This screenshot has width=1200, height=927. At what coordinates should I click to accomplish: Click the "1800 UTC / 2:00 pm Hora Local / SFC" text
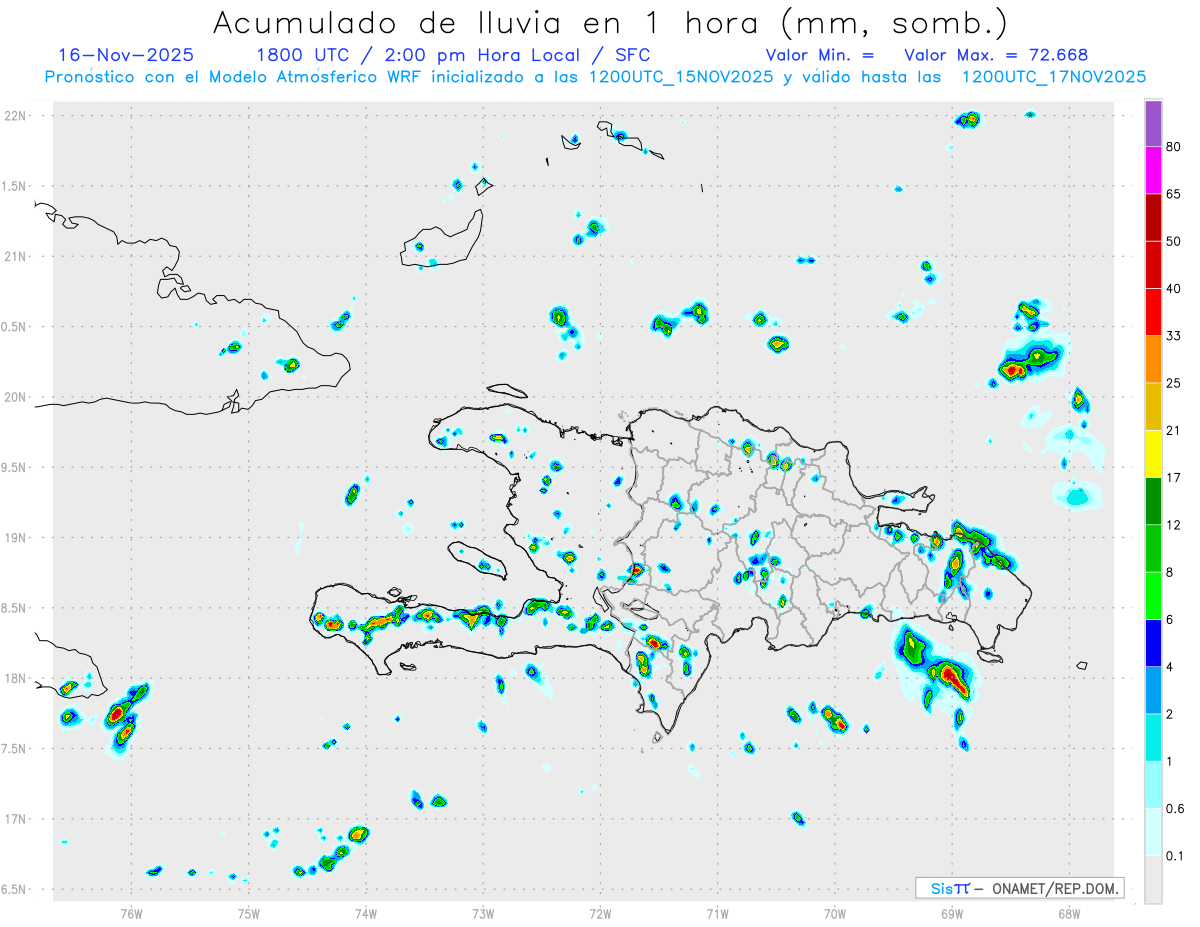pos(453,55)
